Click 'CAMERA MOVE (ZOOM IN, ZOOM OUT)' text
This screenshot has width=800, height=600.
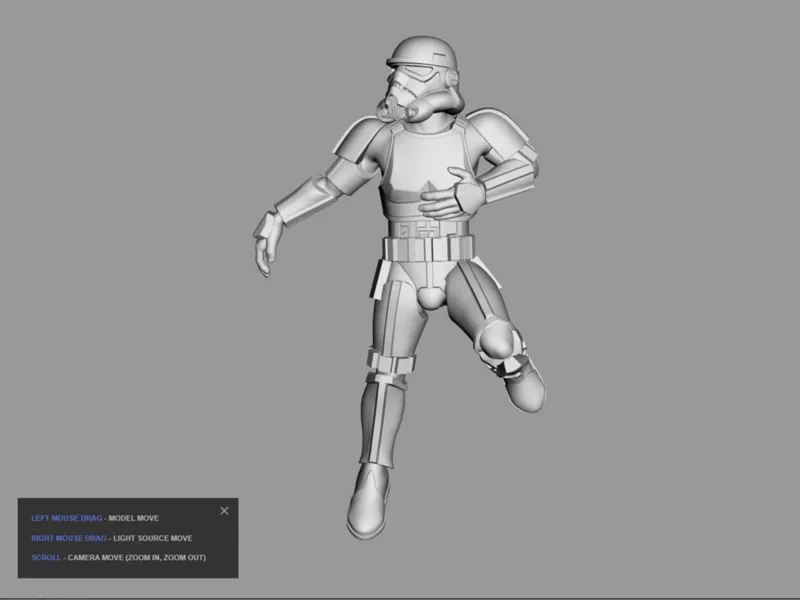tap(137, 558)
